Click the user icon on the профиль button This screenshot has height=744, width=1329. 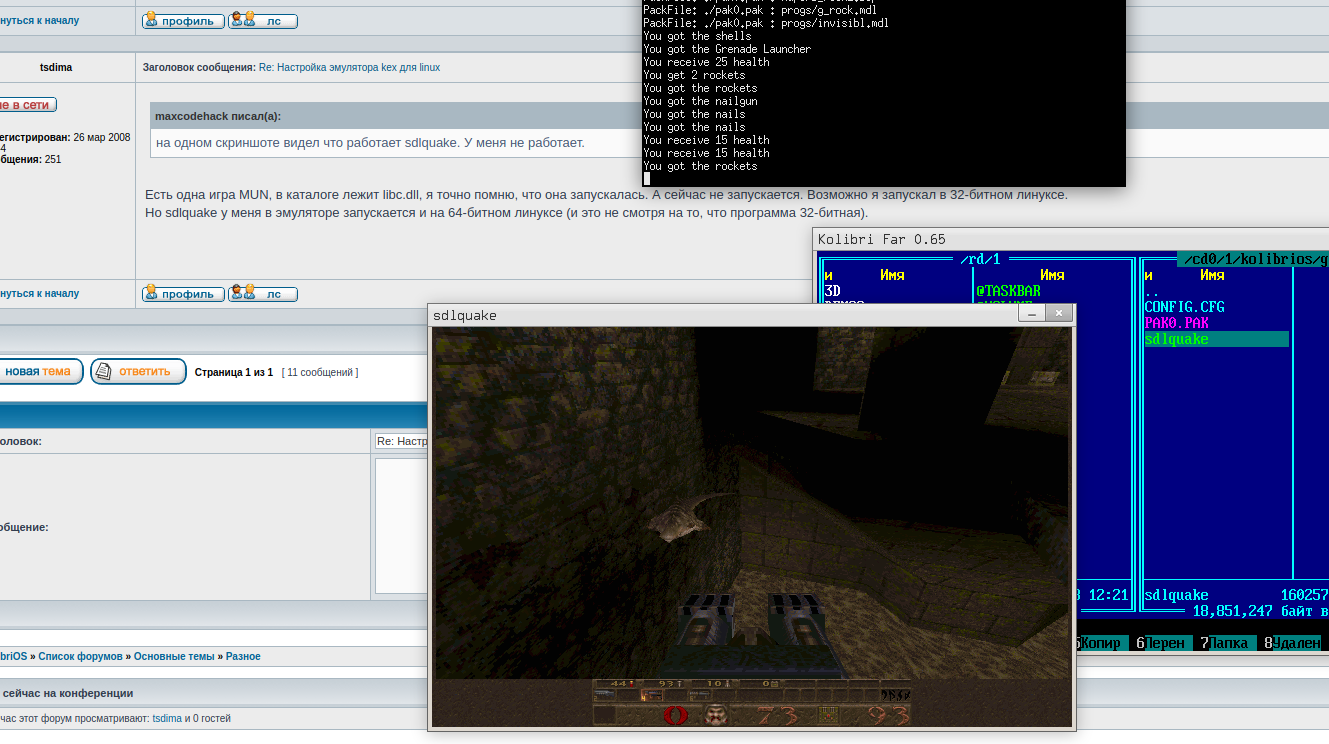(152, 18)
